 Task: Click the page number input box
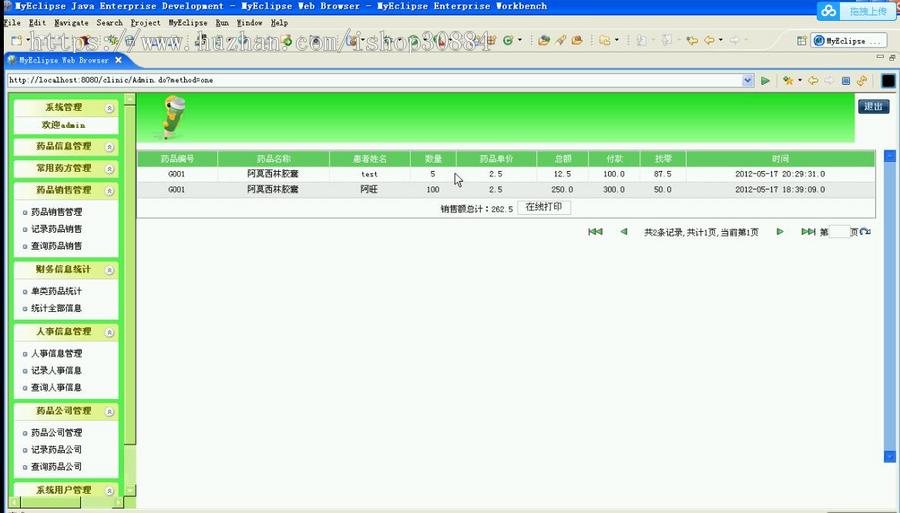coord(839,232)
